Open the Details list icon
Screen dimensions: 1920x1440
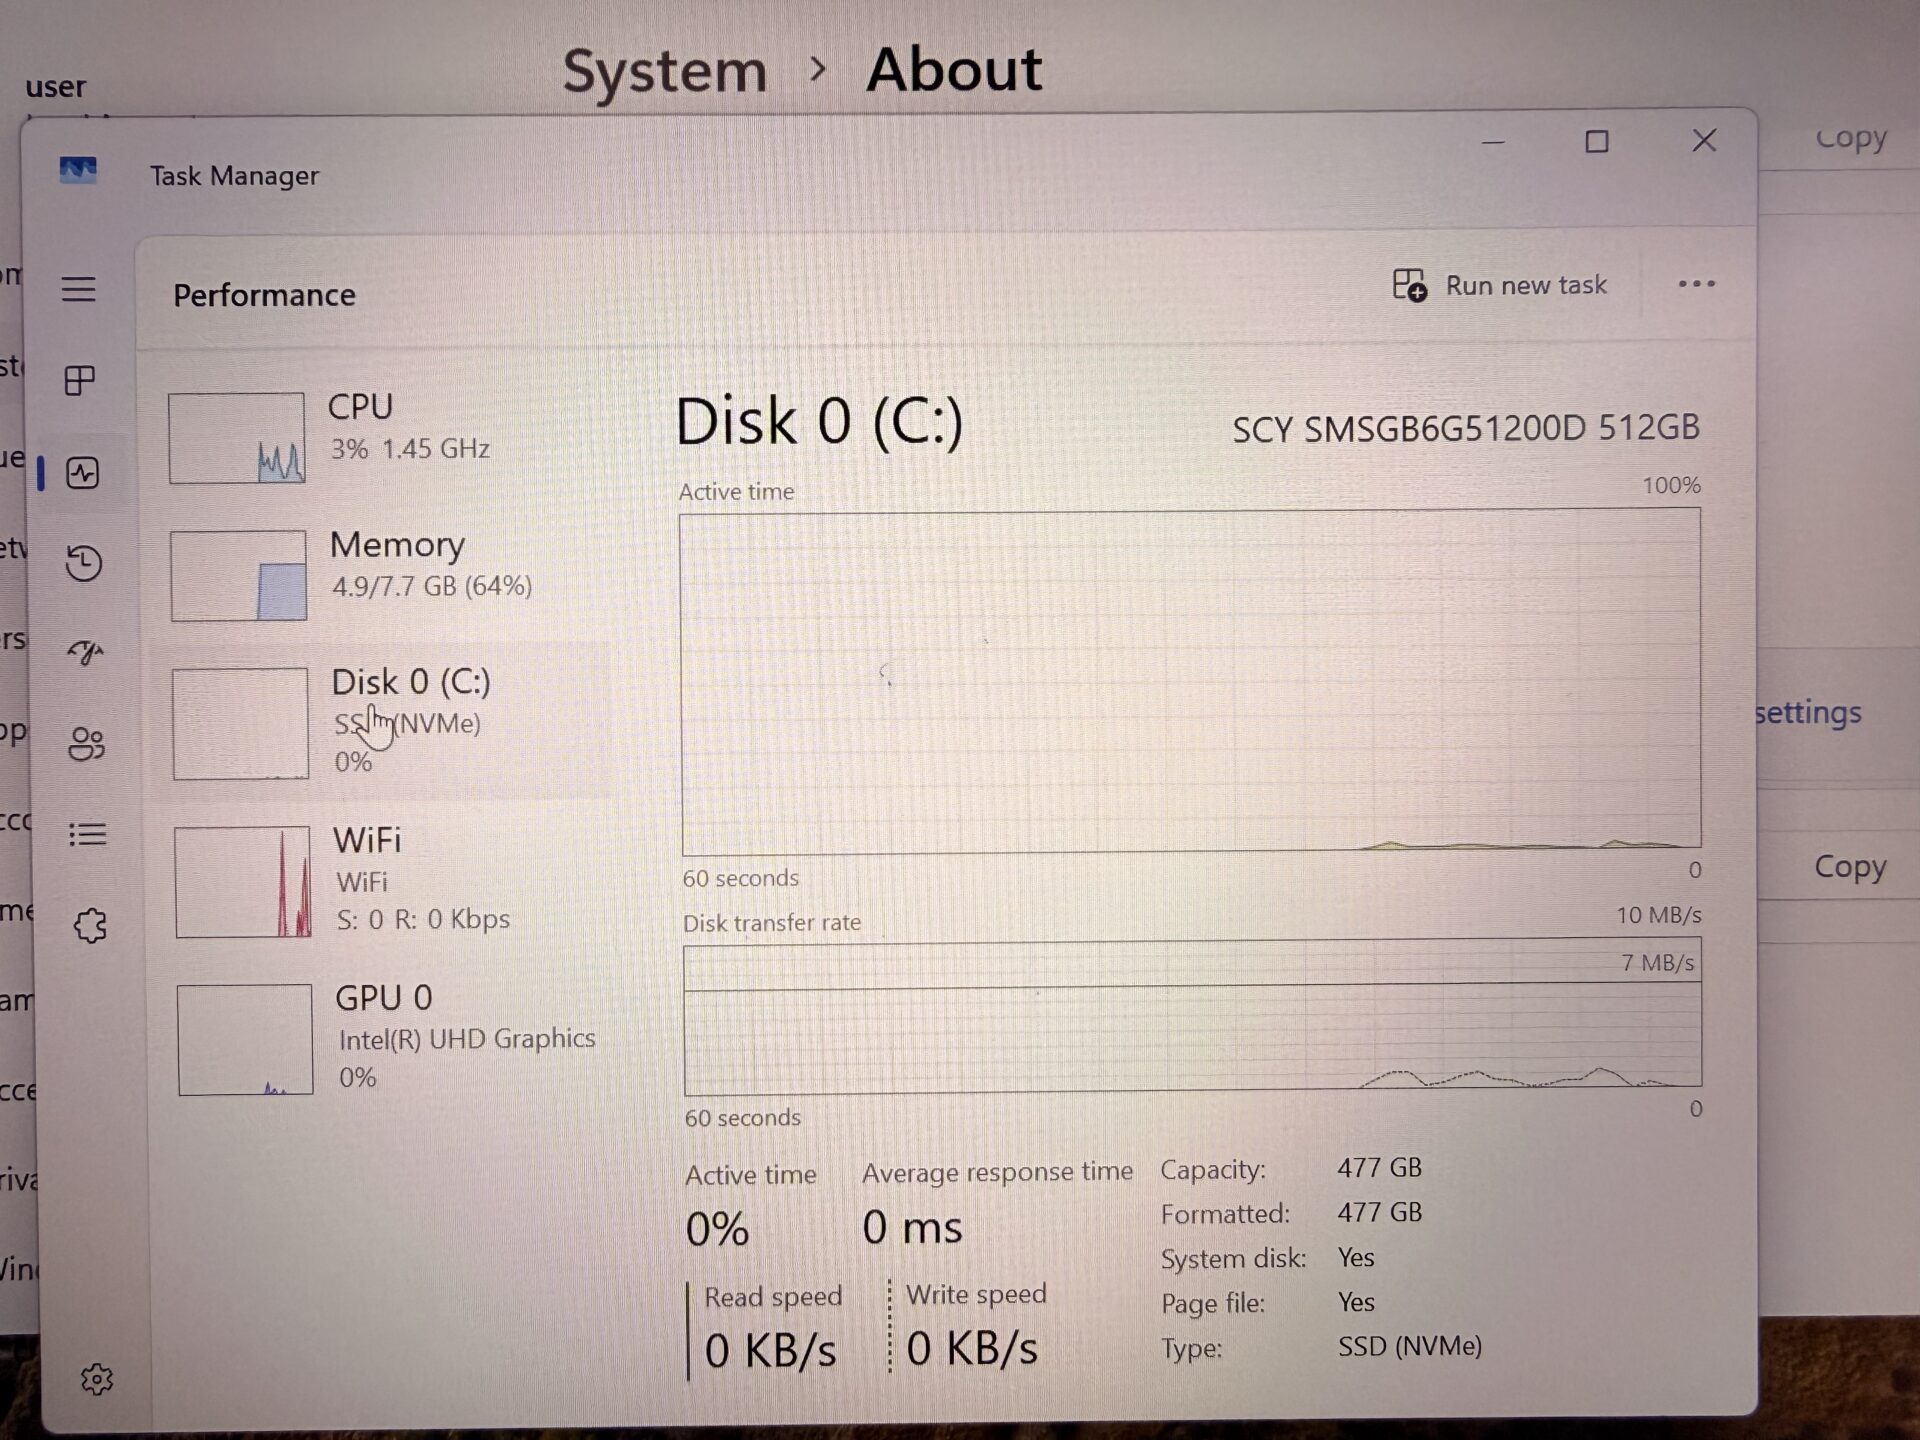[x=88, y=834]
